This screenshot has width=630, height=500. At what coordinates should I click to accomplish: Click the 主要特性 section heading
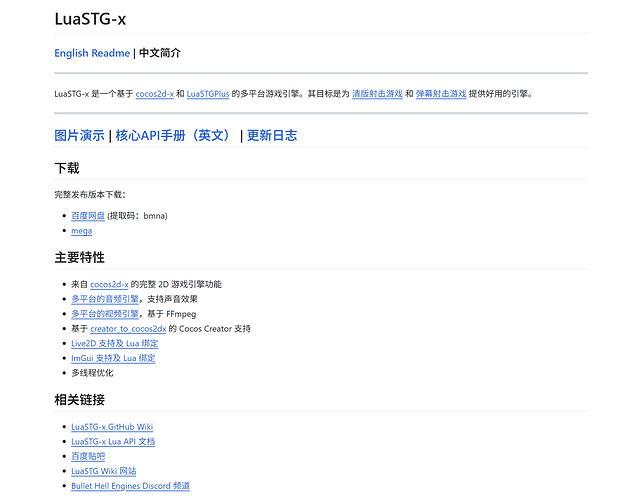pos(79,257)
